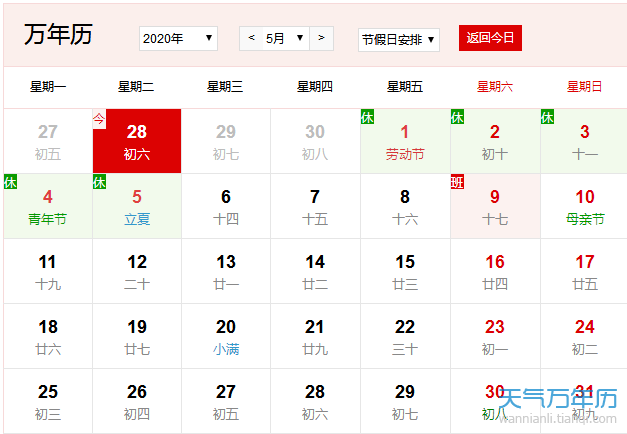Select May 17 廿五 date cell
The image size is (627, 434).
coord(584,271)
